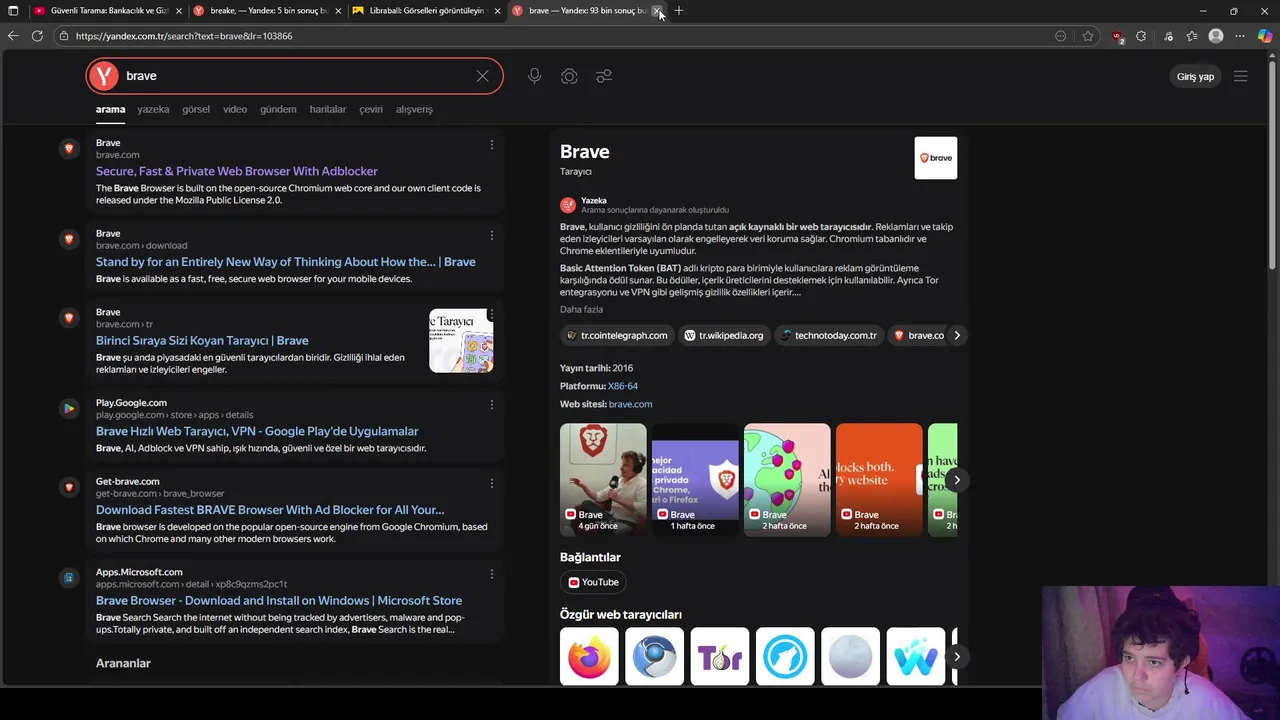
Task: Open options for Apps.Microsoft.com result
Action: click(491, 574)
